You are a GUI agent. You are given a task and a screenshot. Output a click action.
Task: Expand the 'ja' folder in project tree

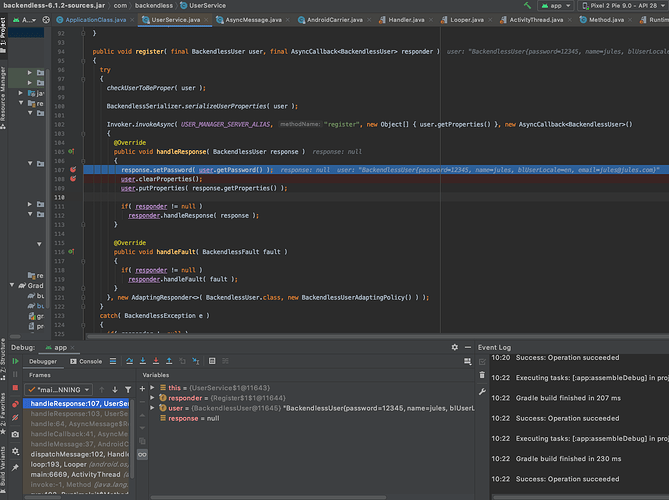20,93
